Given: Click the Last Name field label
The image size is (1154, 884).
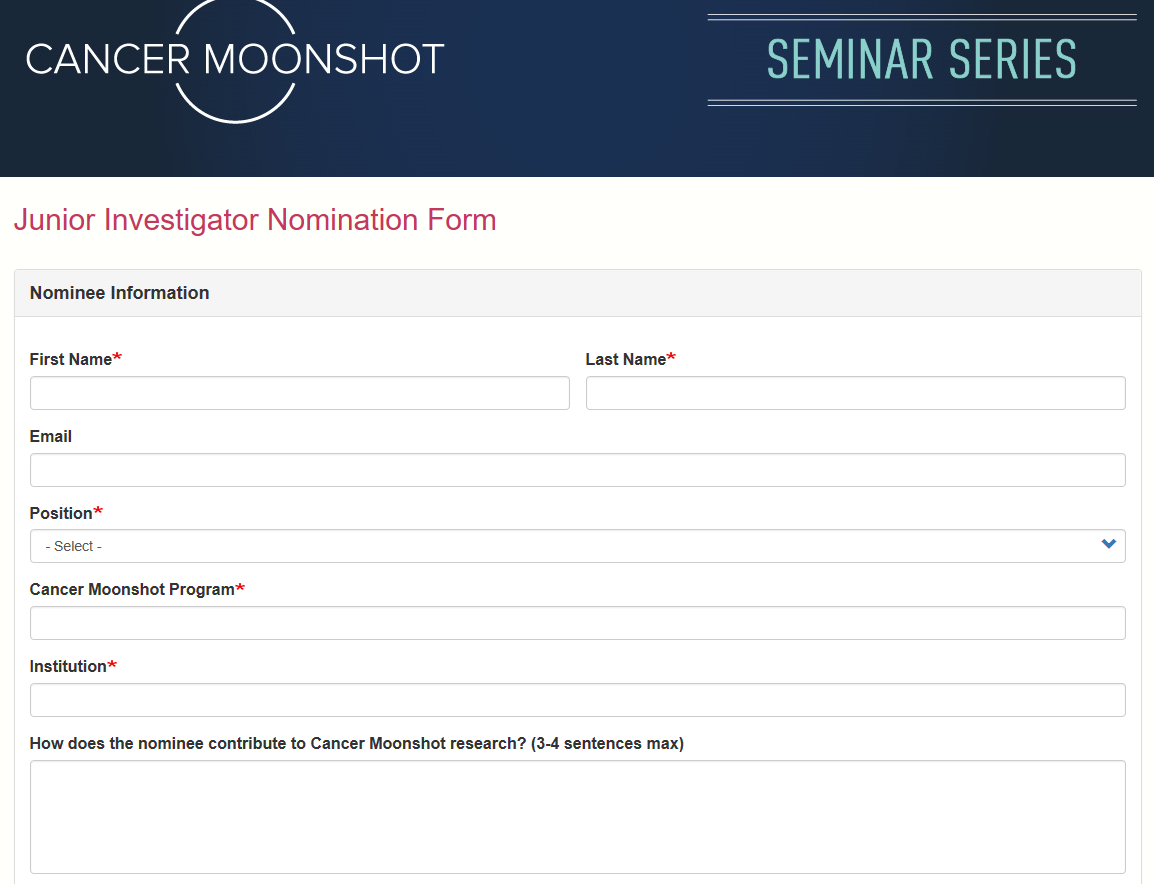Looking at the screenshot, I should coord(626,360).
